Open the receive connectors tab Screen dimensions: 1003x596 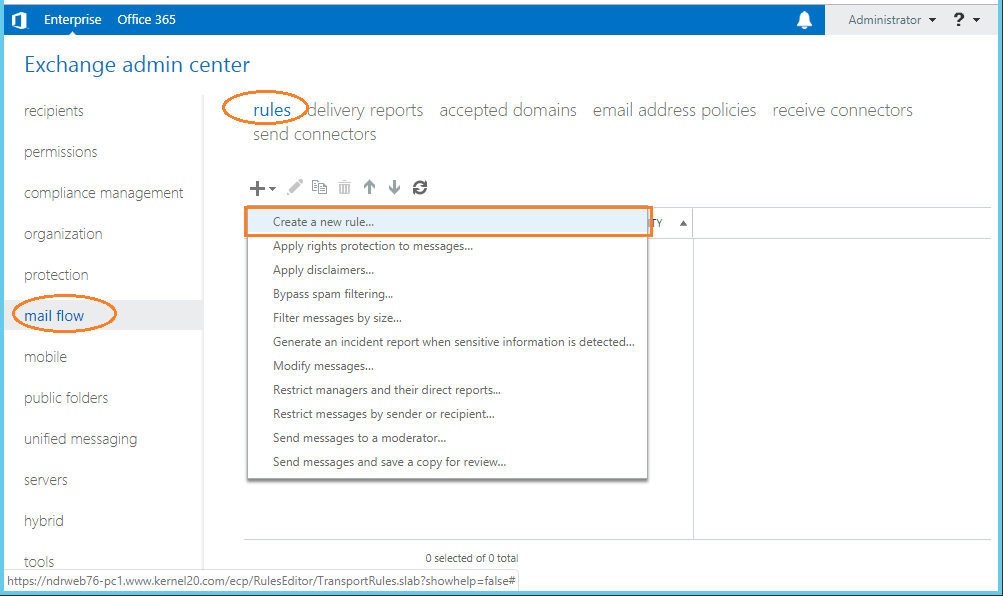[842, 110]
